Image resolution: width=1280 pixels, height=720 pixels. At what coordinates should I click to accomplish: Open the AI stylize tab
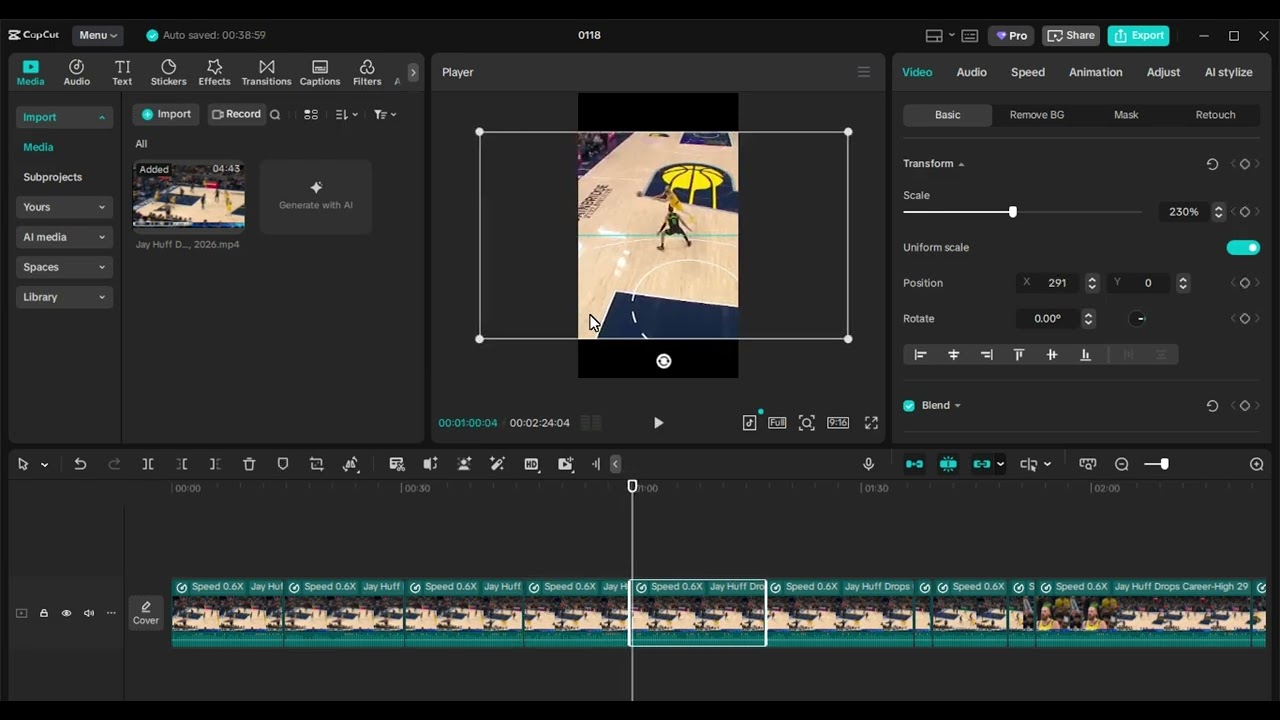click(1228, 72)
